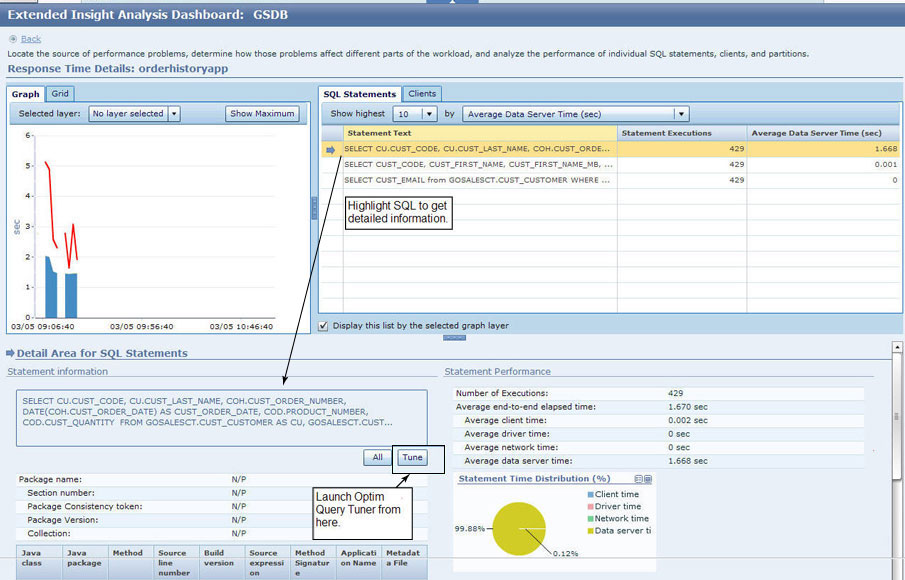
Task: Switch to the Clients tab
Action: point(422,94)
